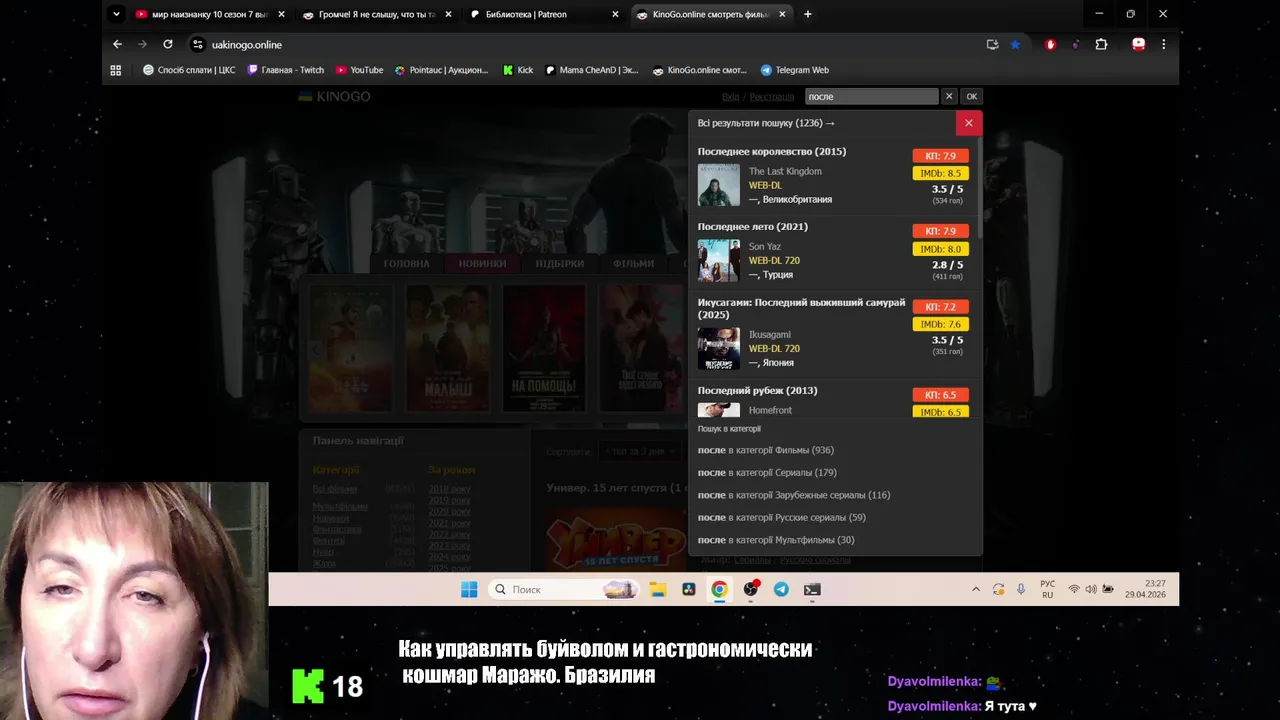View site information icon in address bar

(x=198, y=44)
